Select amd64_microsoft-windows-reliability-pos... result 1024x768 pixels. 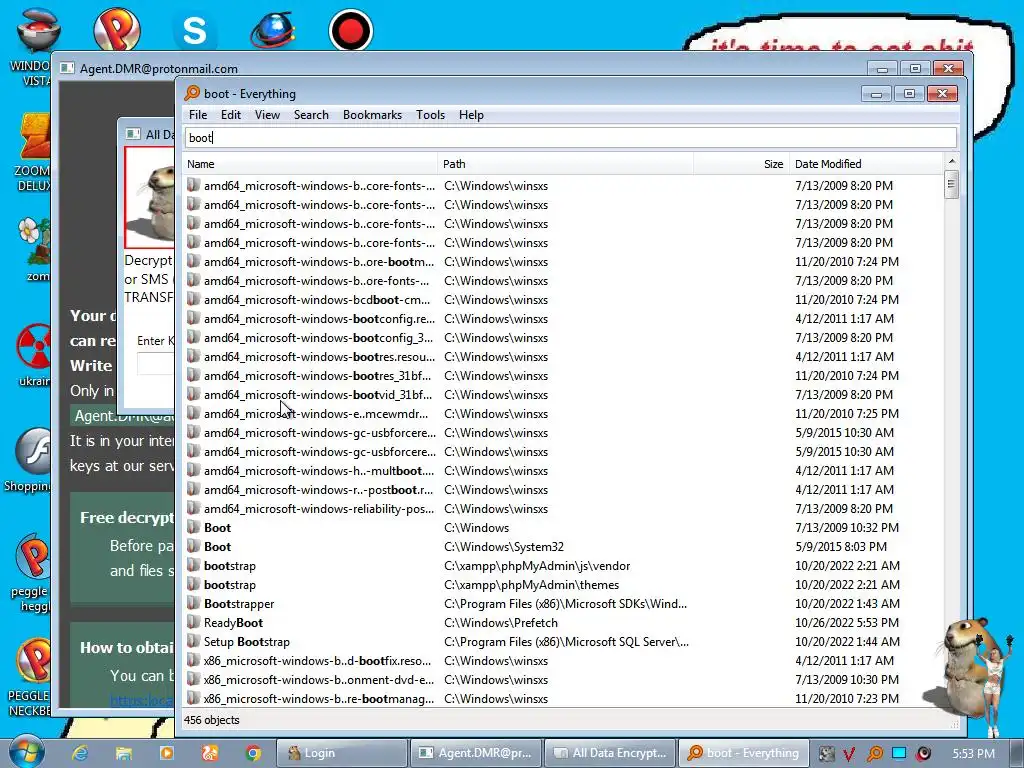pyautogui.click(x=319, y=509)
